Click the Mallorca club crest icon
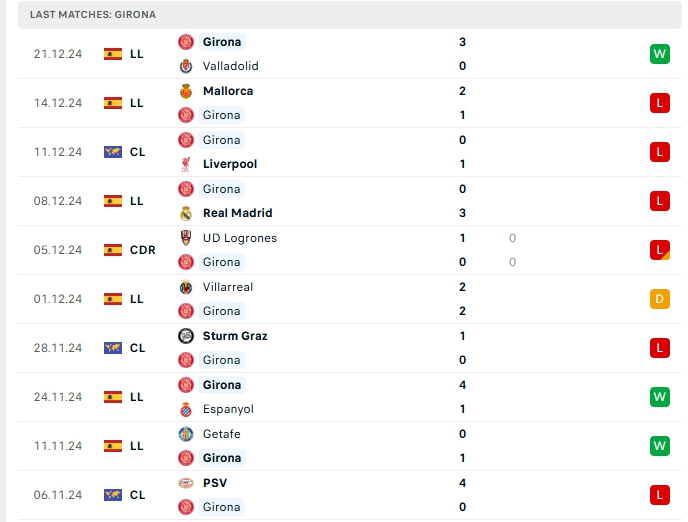 pyautogui.click(x=185, y=91)
